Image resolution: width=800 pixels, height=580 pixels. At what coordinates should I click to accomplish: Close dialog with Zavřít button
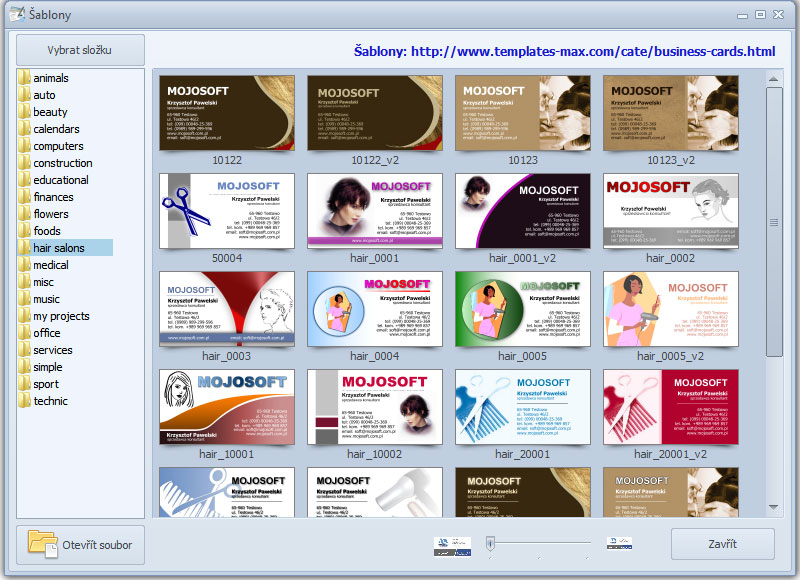pos(722,544)
